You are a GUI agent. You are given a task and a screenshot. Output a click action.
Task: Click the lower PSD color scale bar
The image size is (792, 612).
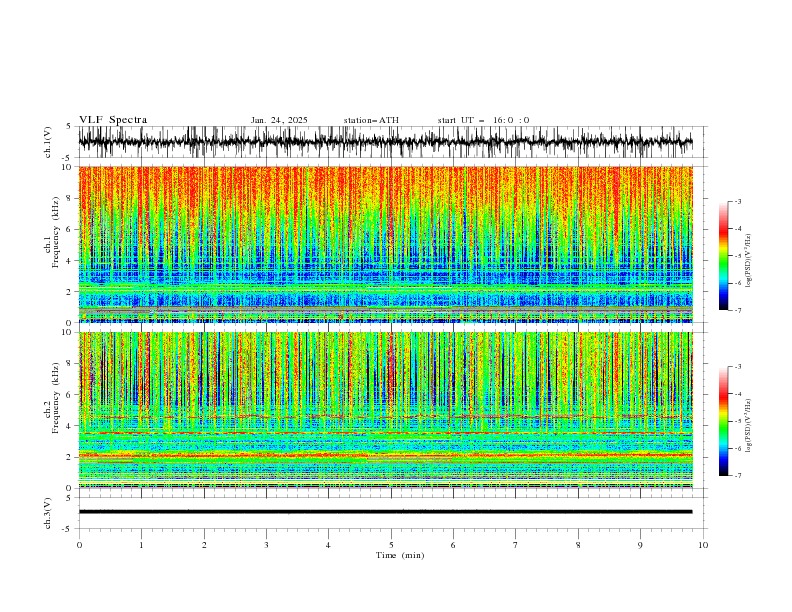click(724, 421)
